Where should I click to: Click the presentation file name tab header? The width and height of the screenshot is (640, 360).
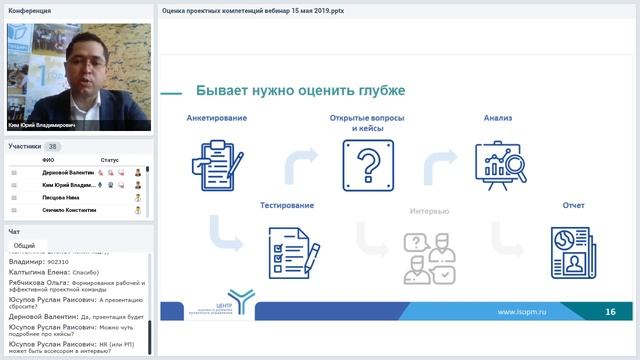pyautogui.click(x=253, y=11)
